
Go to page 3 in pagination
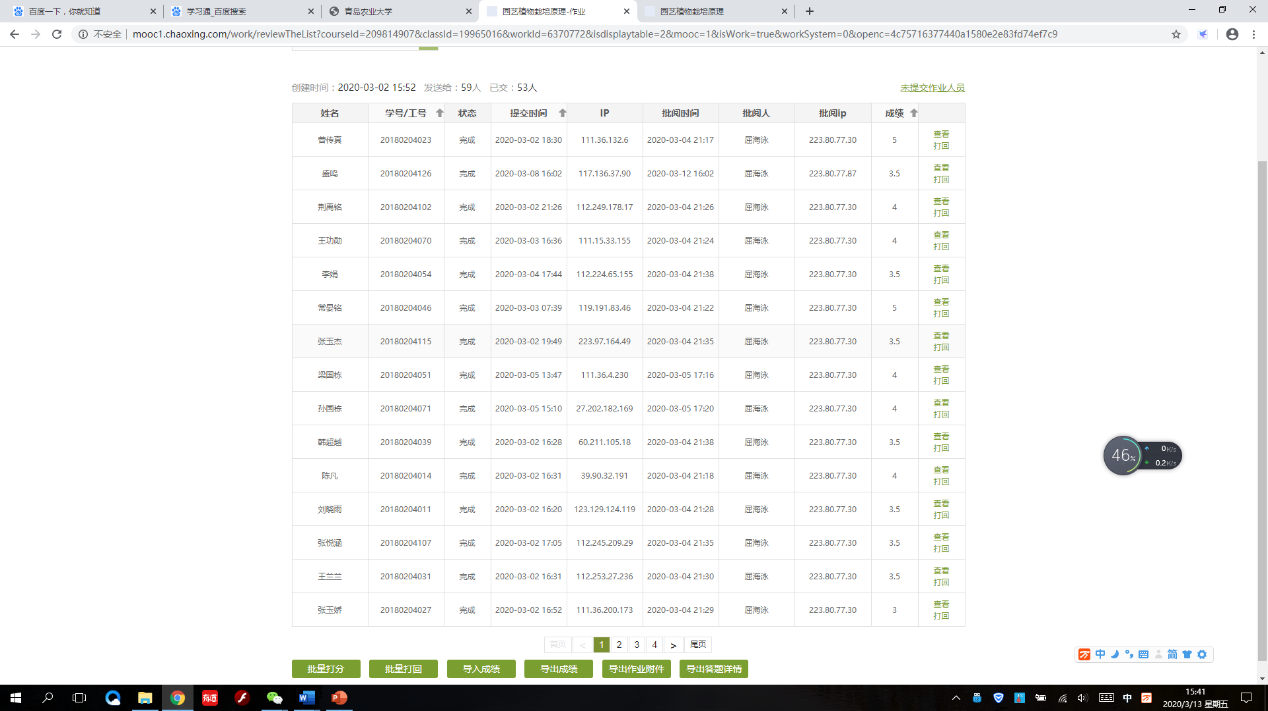(x=636, y=645)
